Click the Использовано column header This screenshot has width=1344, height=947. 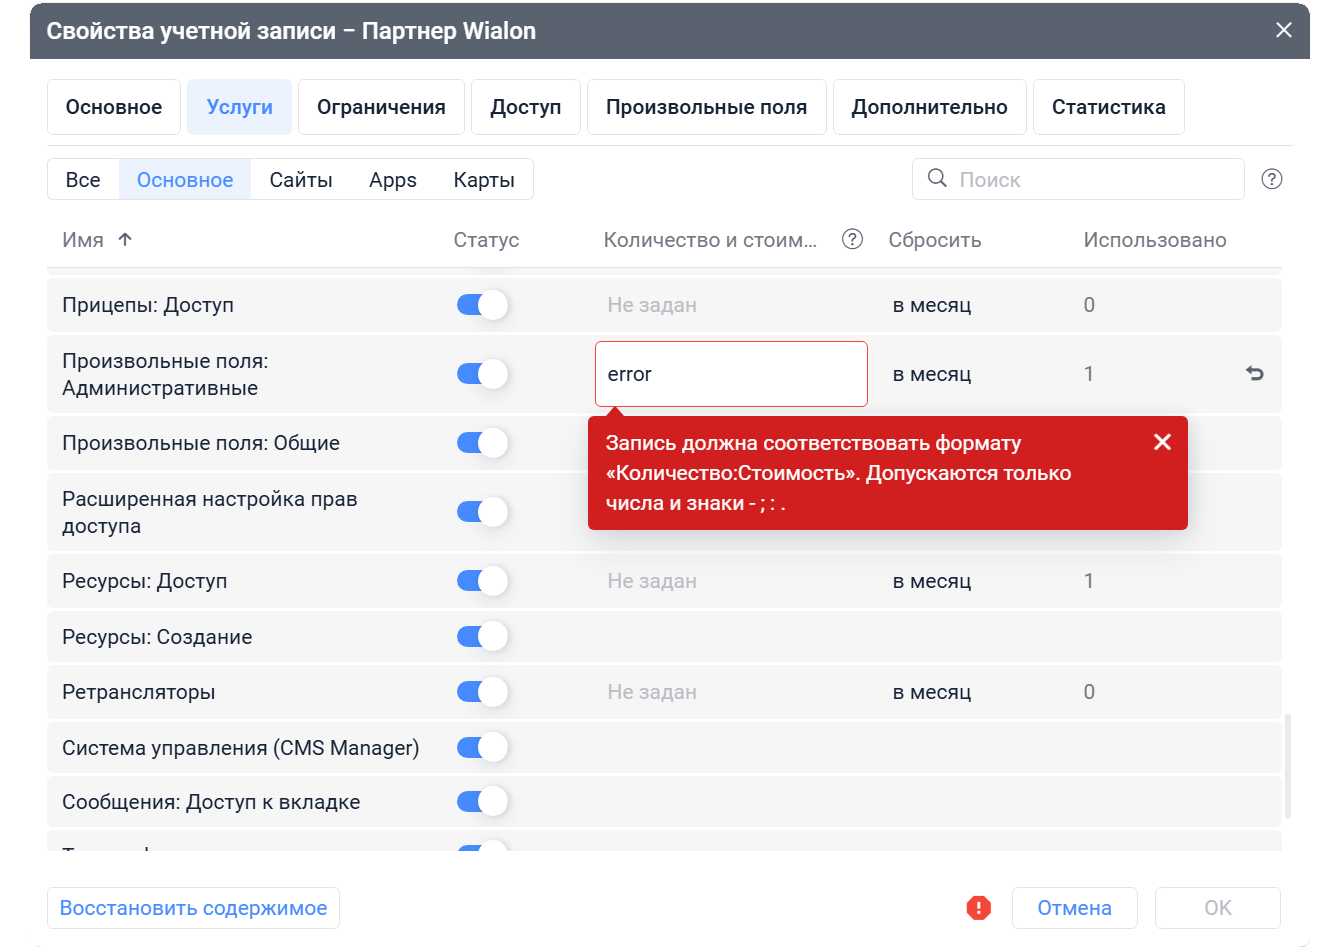1155,240
